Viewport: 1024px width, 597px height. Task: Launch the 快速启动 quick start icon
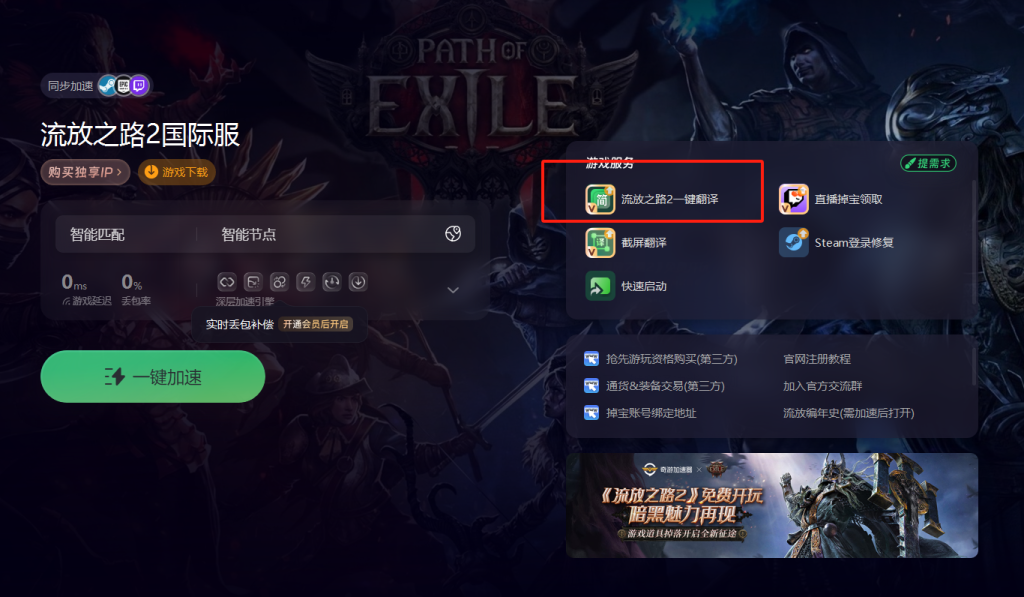(600, 286)
